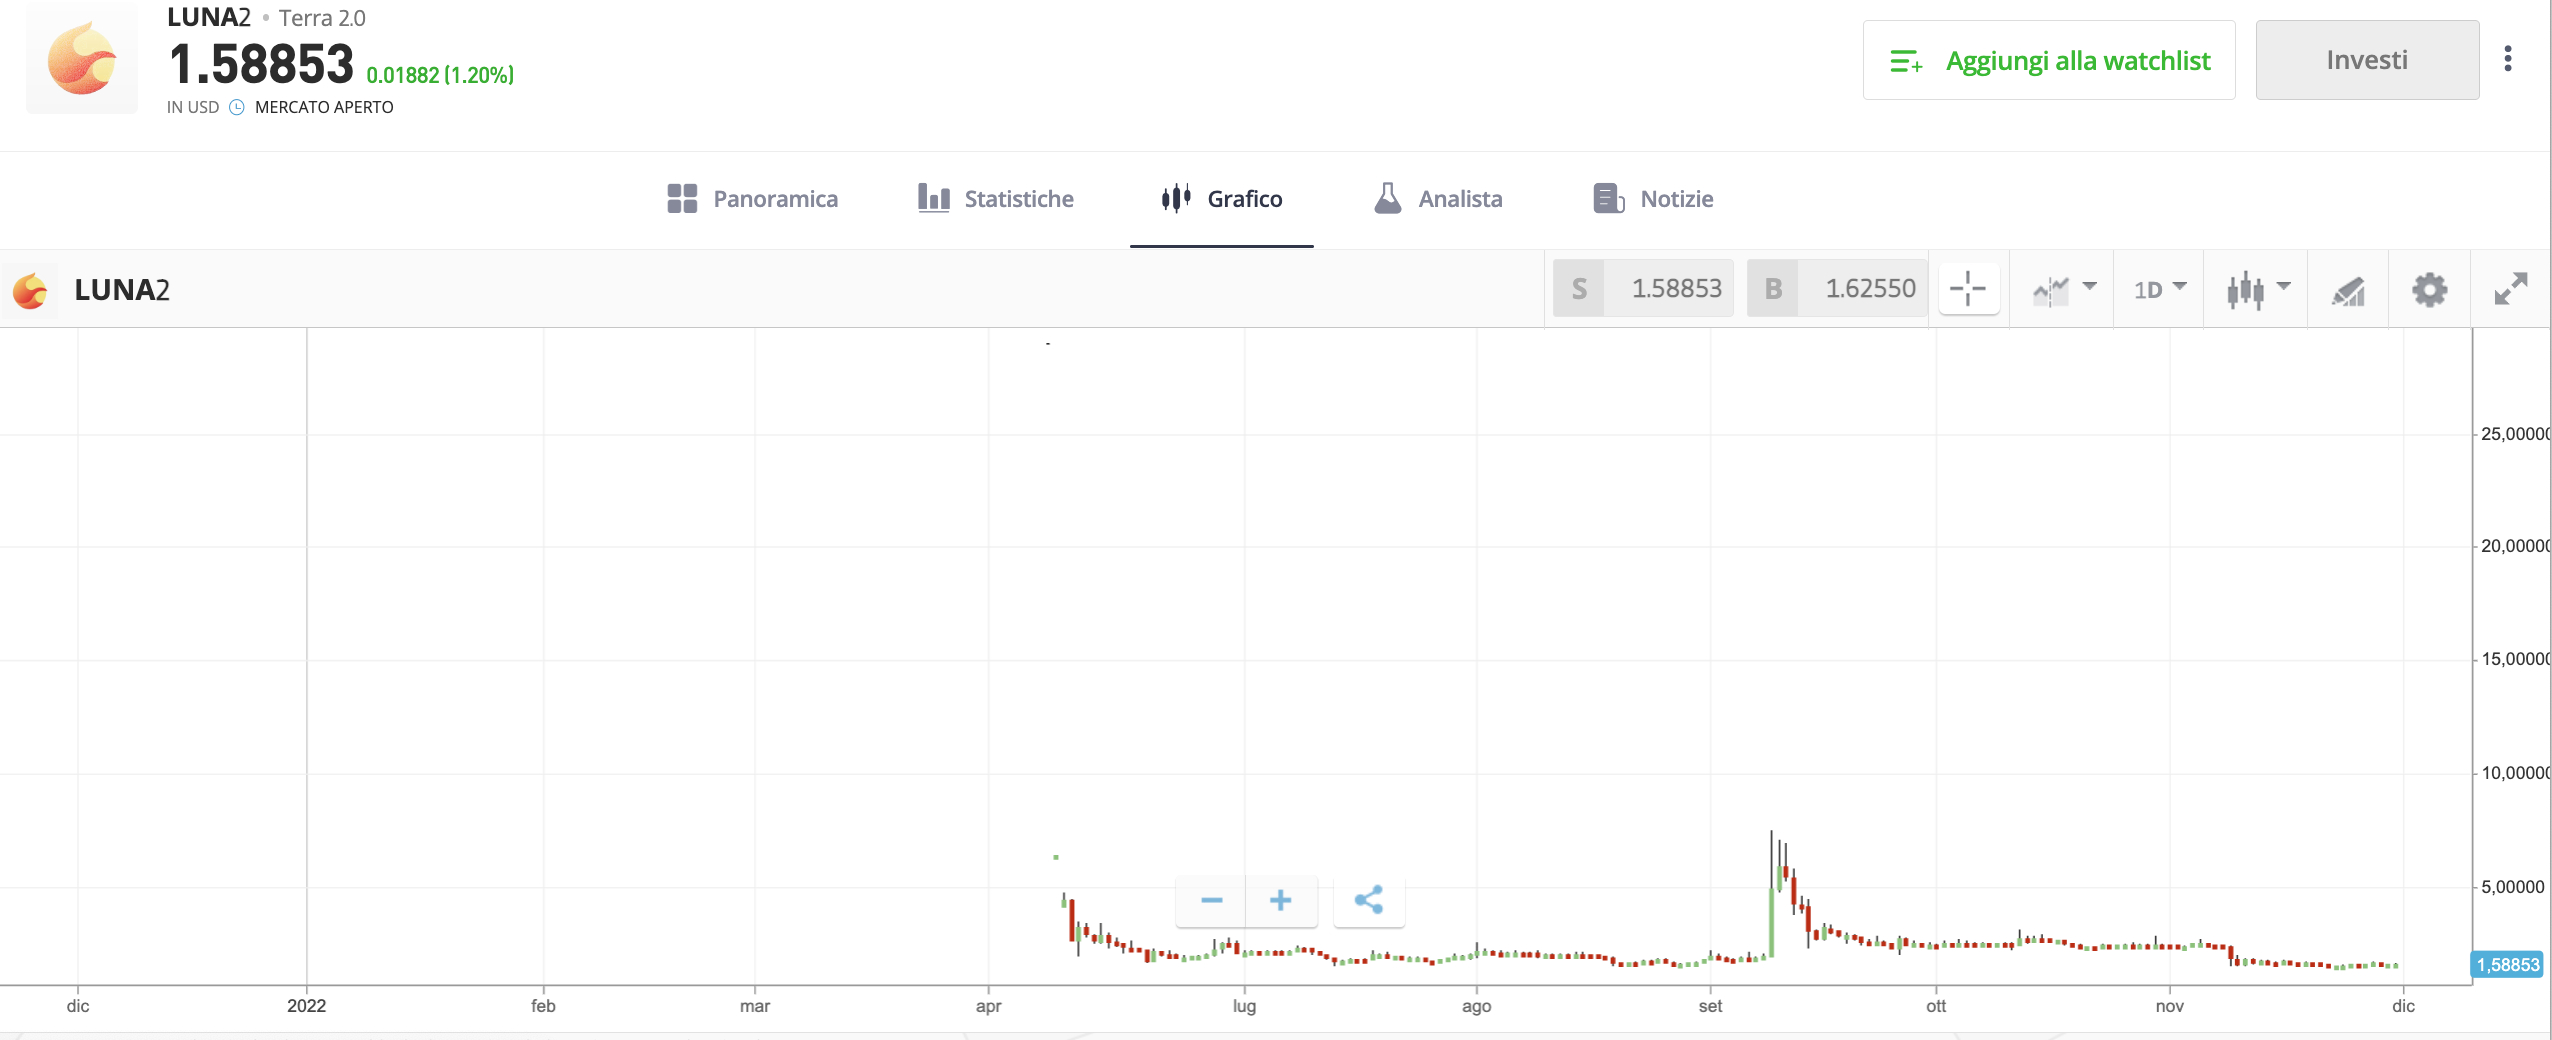Screen dimensions: 2552x1040
Task: Click the 'nov' month axis label
Action: coord(2169,1006)
